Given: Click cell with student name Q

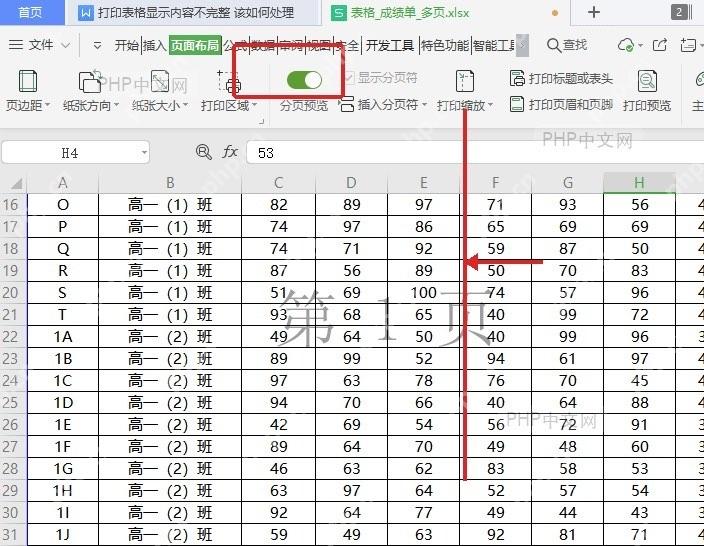Looking at the screenshot, I should click(63, 249).
